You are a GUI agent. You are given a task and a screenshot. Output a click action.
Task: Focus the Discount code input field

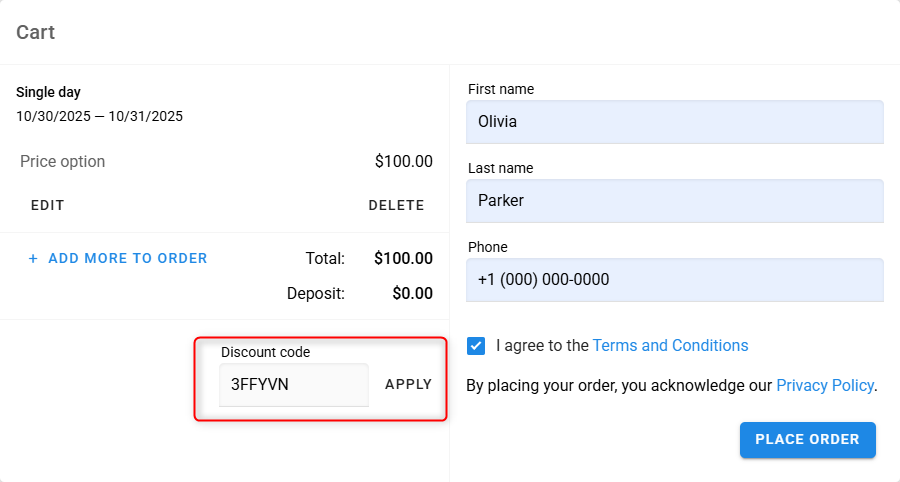[294, 384]
